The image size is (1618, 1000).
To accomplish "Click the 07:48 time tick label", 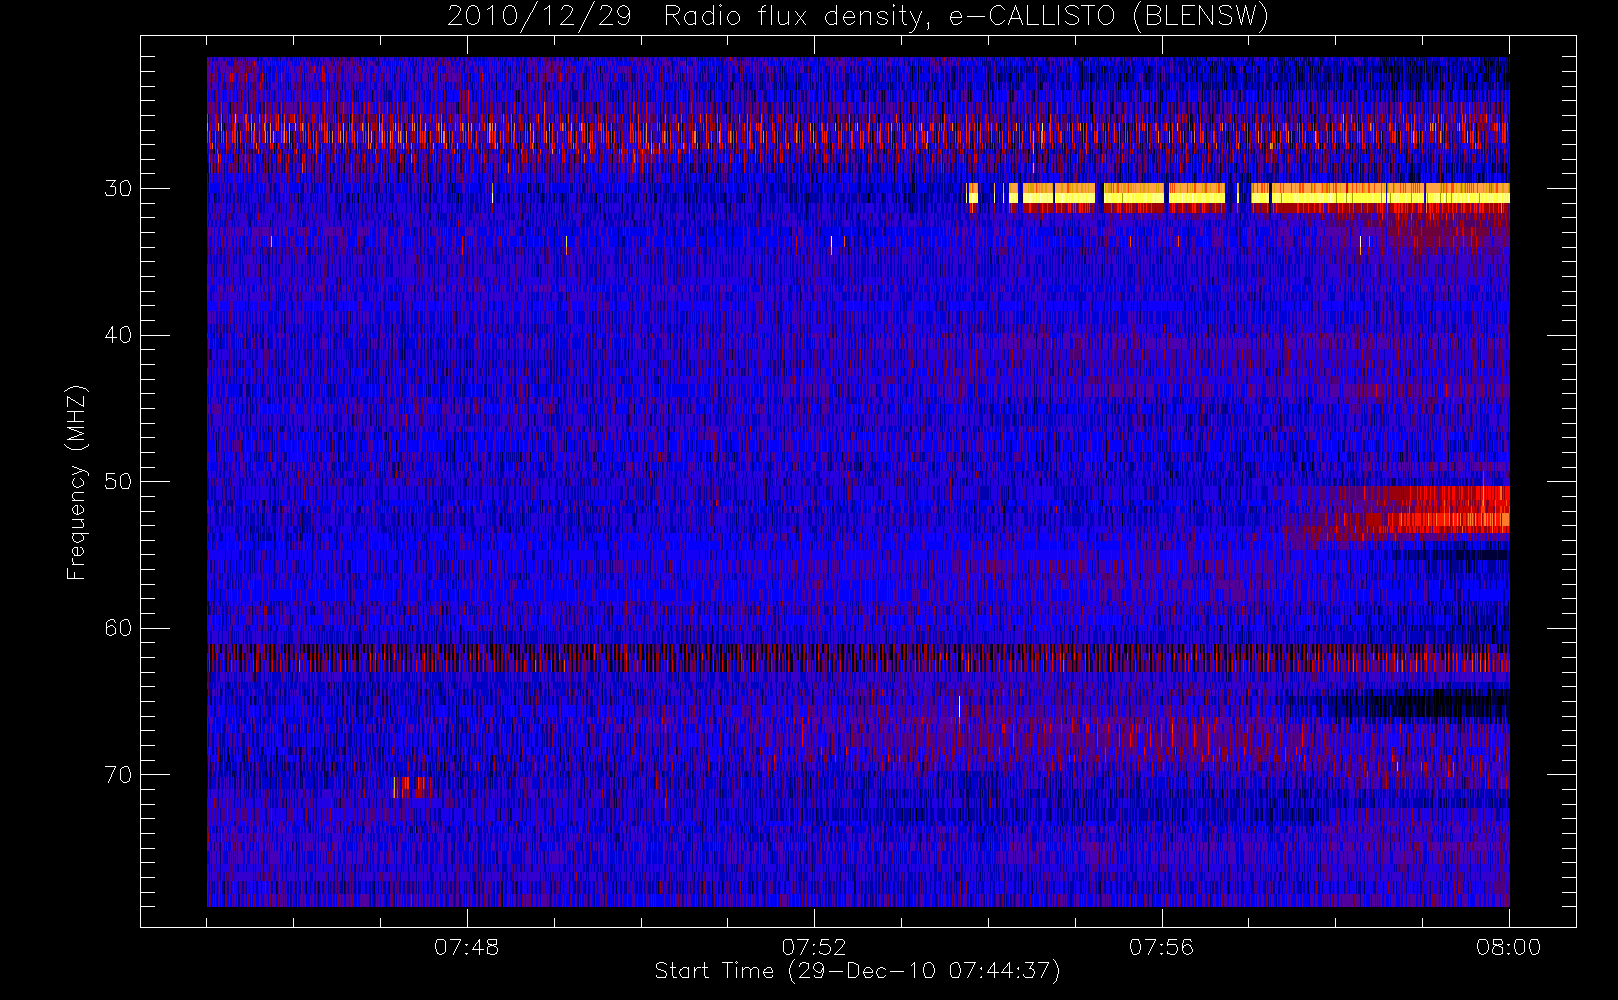I will coord(466,947).
